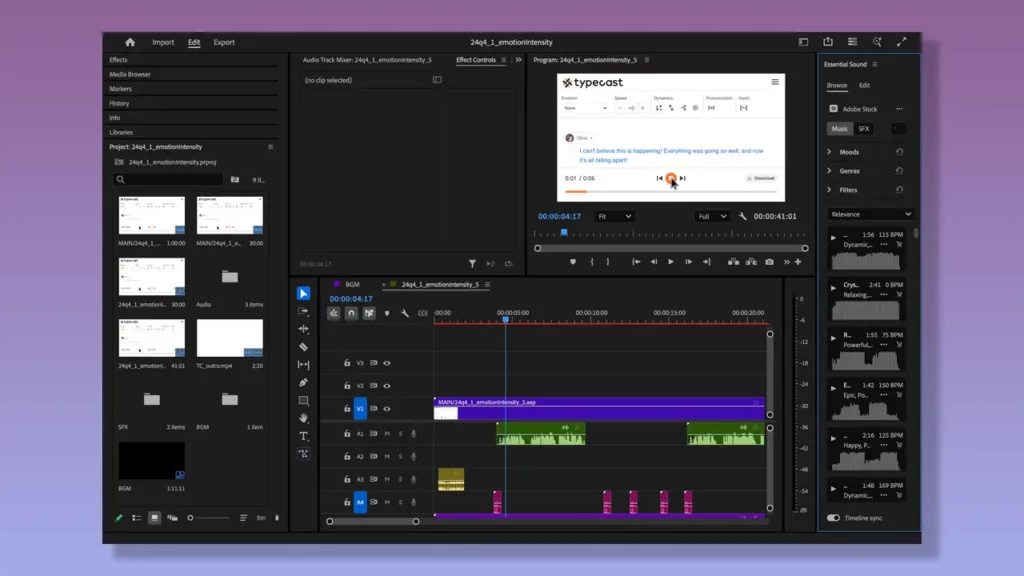Toggle lock on track A3
The image size is (1024, 576).
point(347,479)
